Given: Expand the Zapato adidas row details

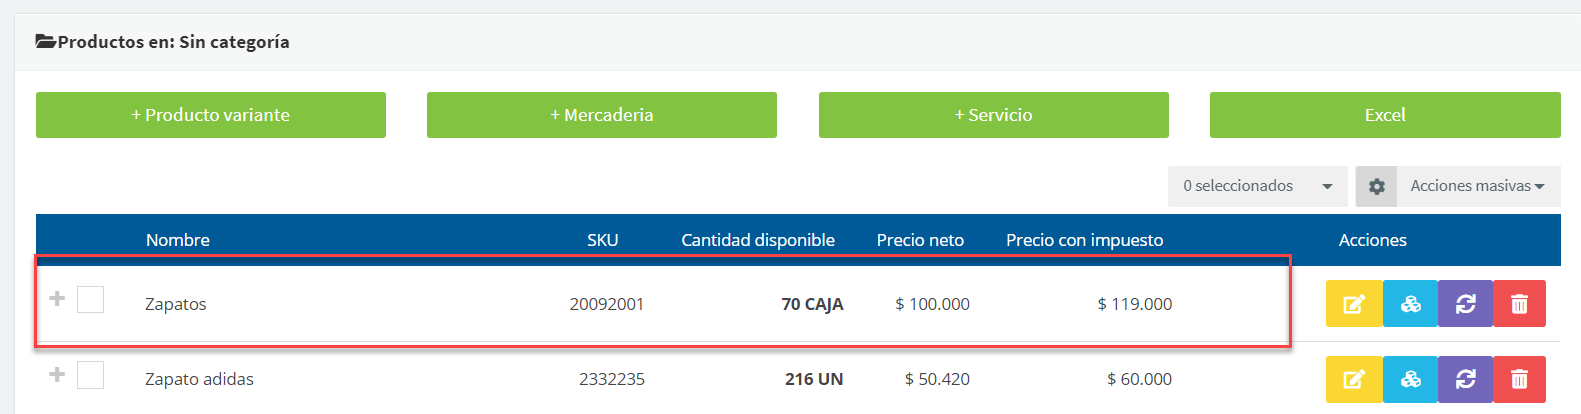Looking at the screenshot, I should point(57,374).
